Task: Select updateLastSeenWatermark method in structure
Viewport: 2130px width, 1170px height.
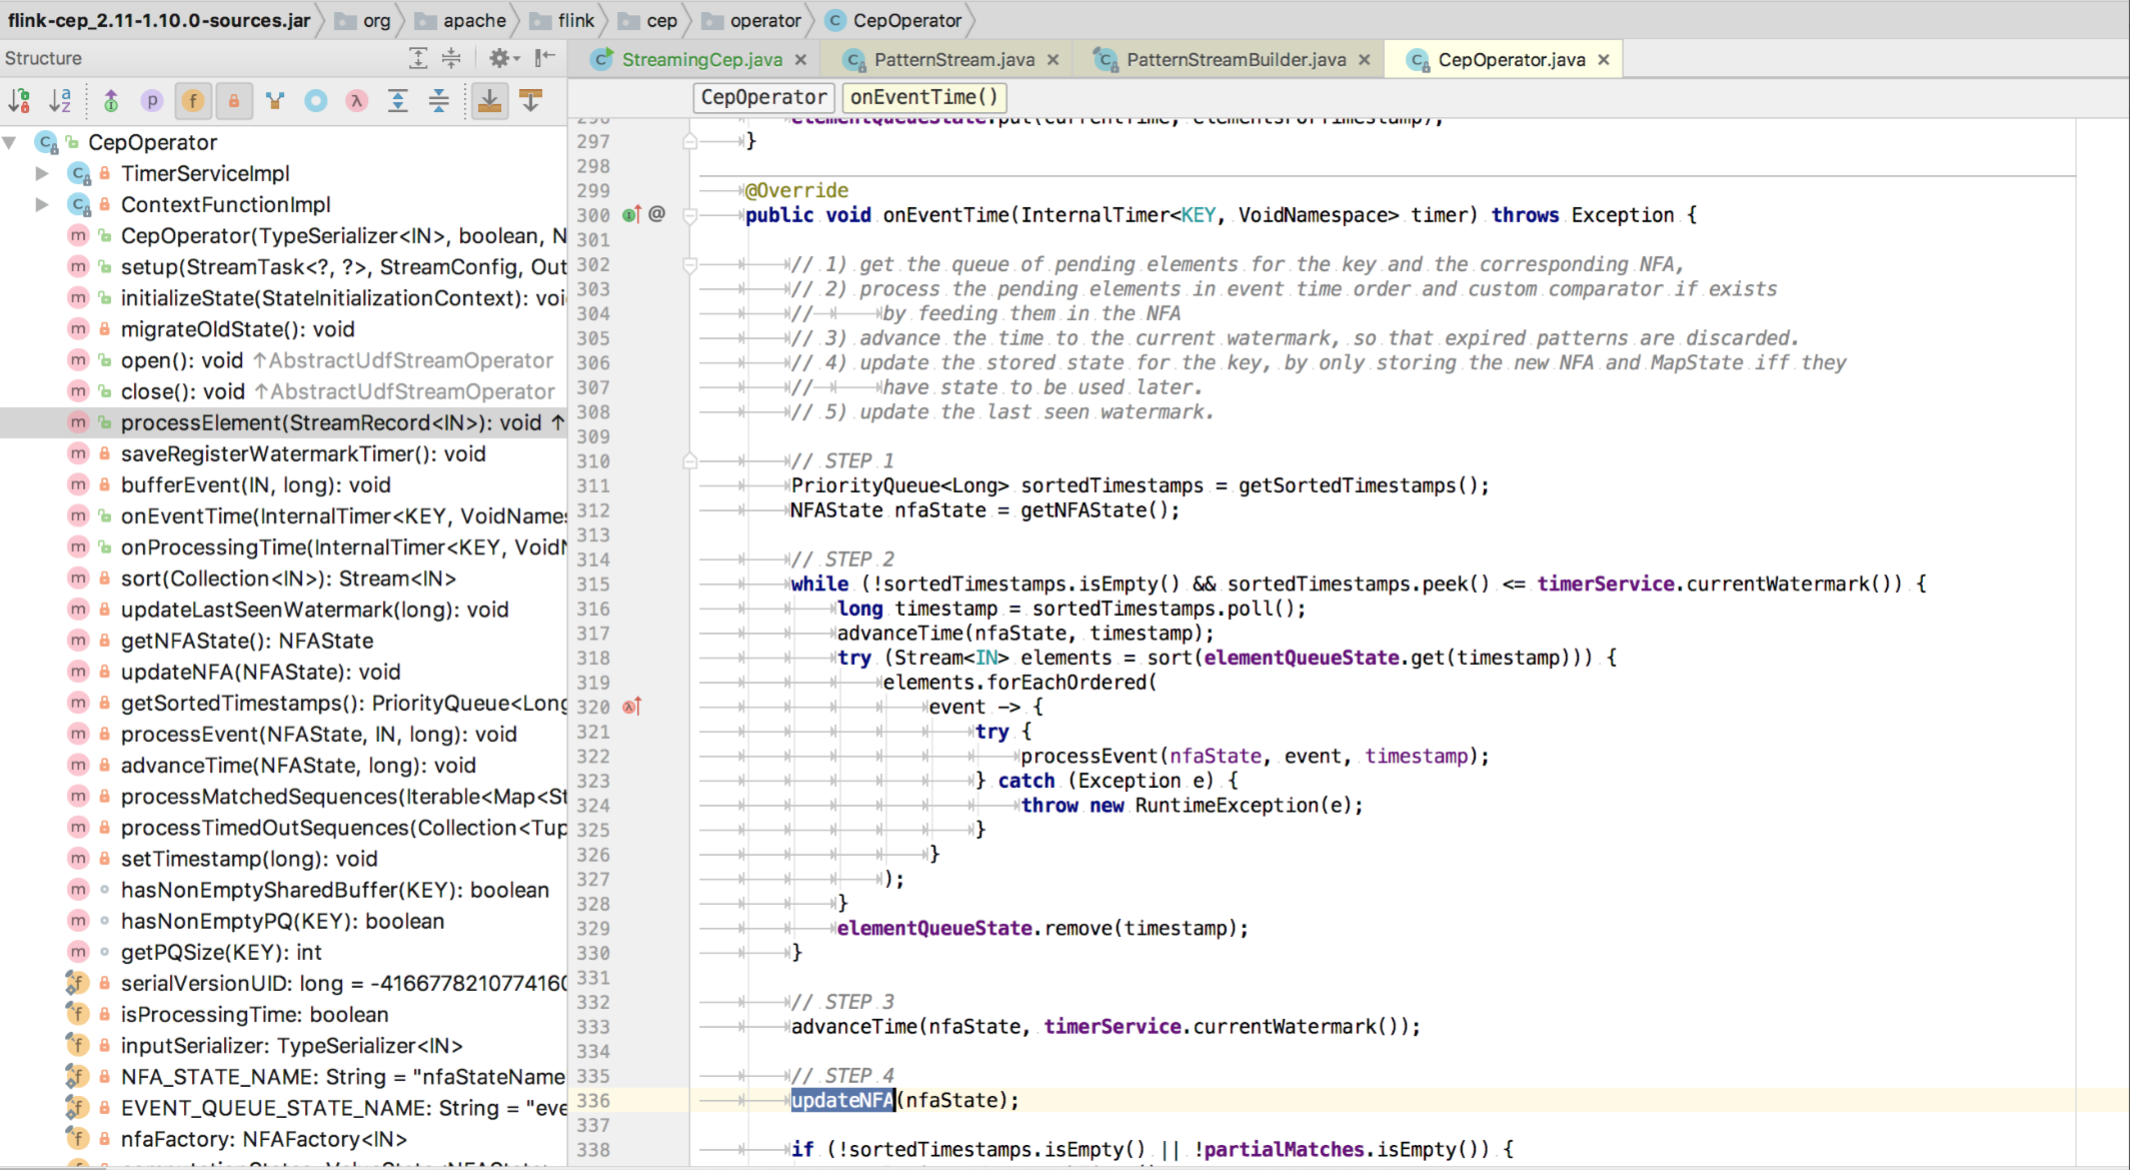Action: point(314,609)
